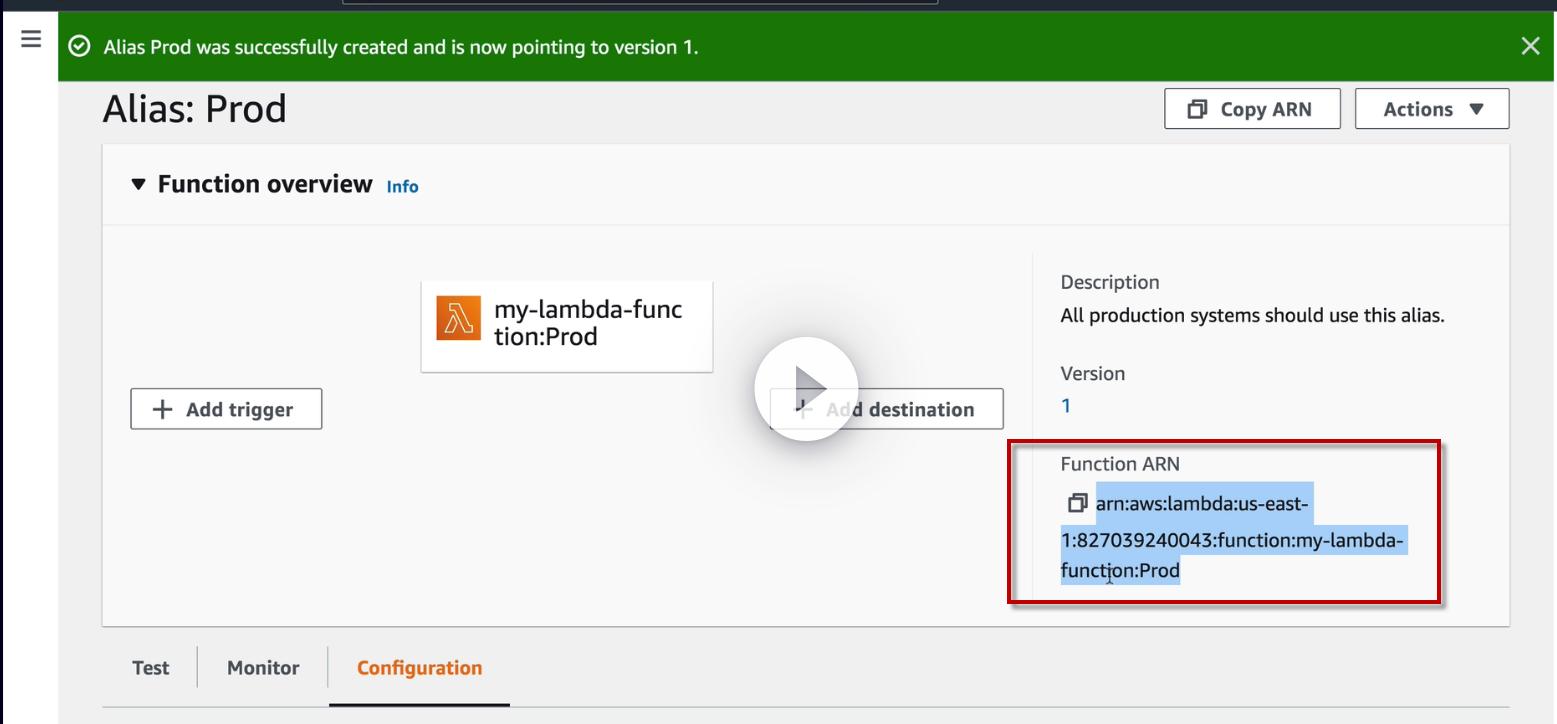
Task: Switch to the Test tab
Action: 151,668
